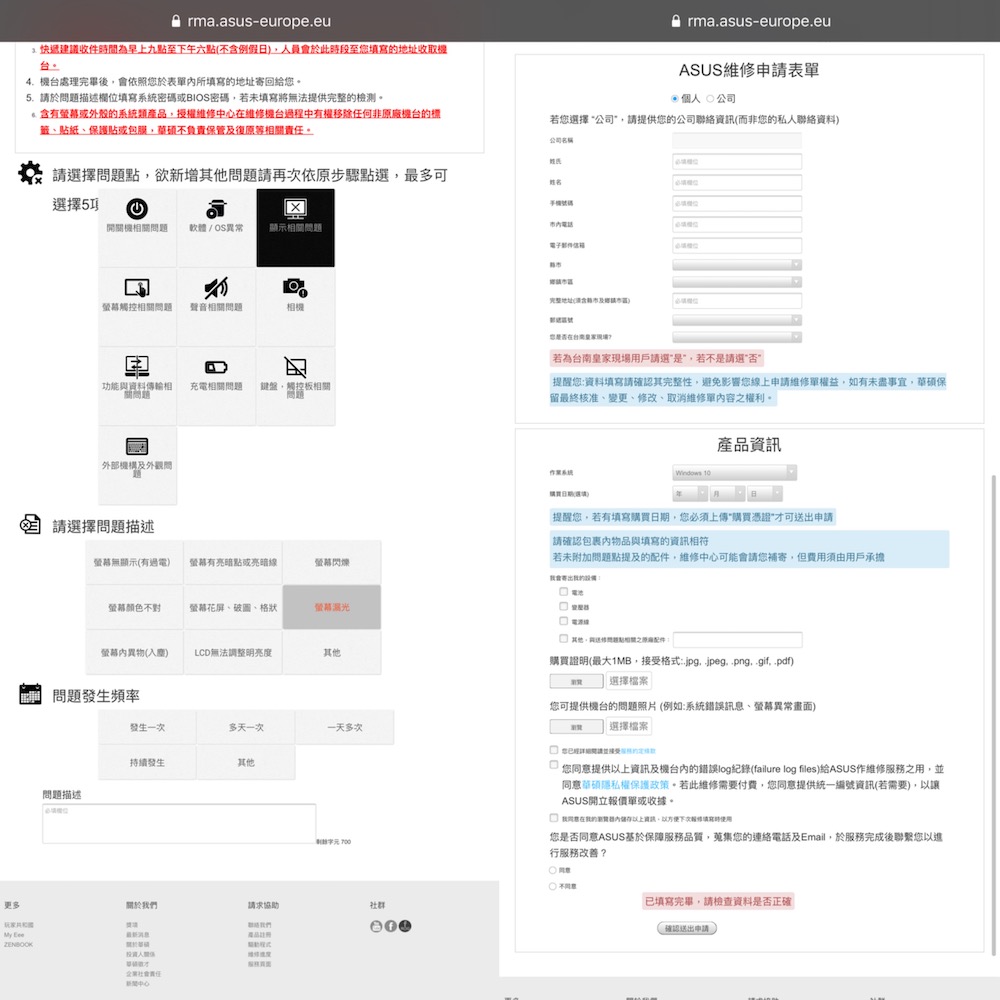Tick the 電源線 accessory checkbox
This screenshot has width=1000, height=1000.
point(564,621)
